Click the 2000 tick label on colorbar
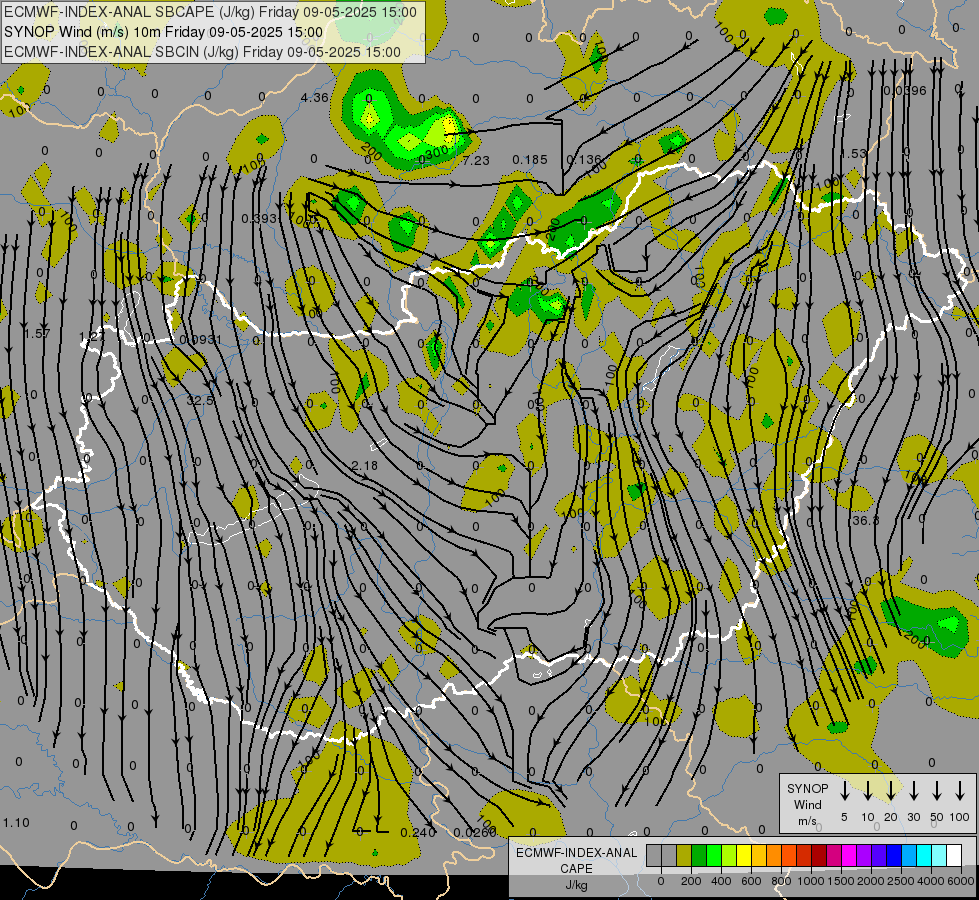979x900 pixels. pyautogui.click(x=871, y=881)
